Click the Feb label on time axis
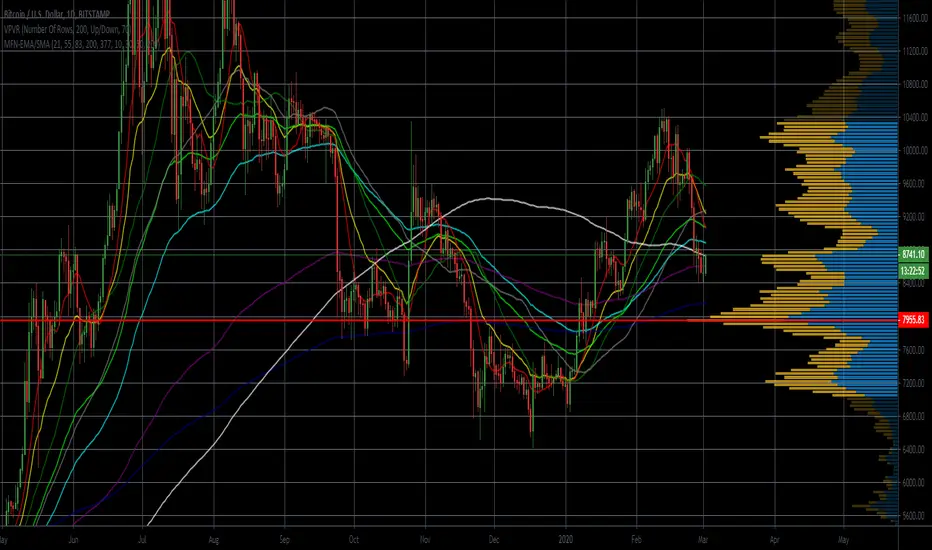Screen dimensions: 932x550 [636, 540]
